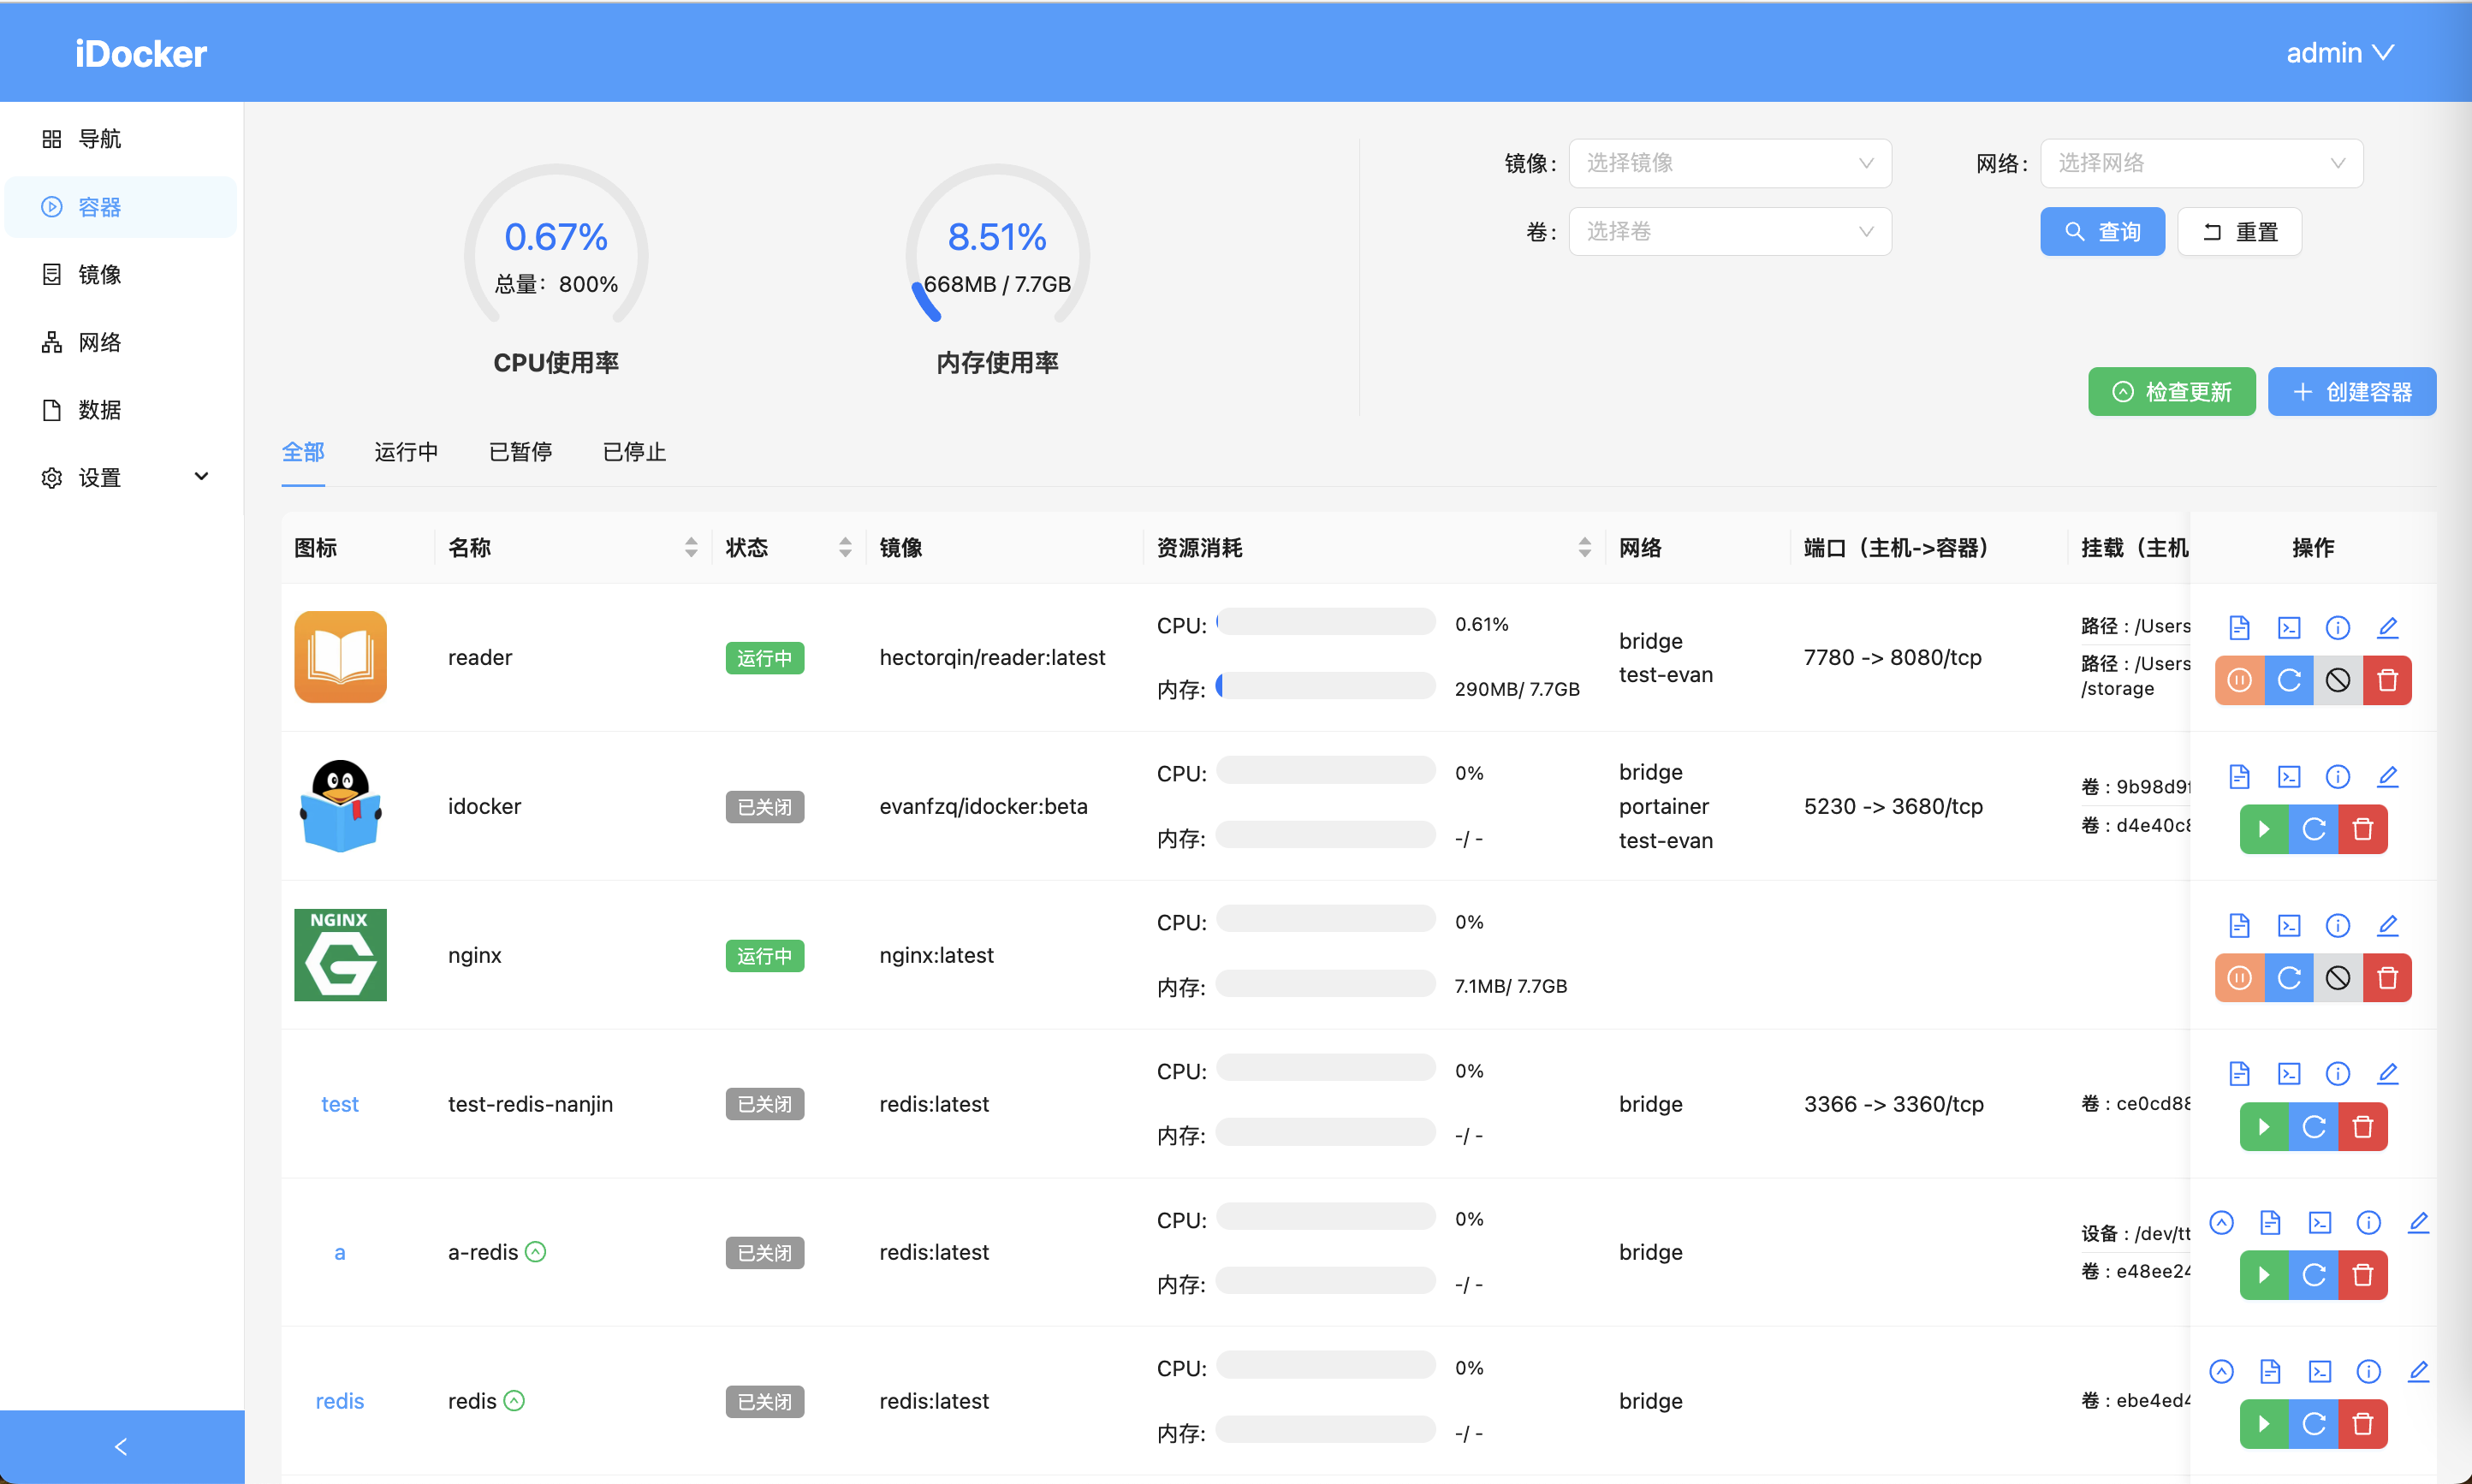Click update-available icon next to a-redis name
Viewport: 2472px width, 1484px height.
click(536, 1252)
